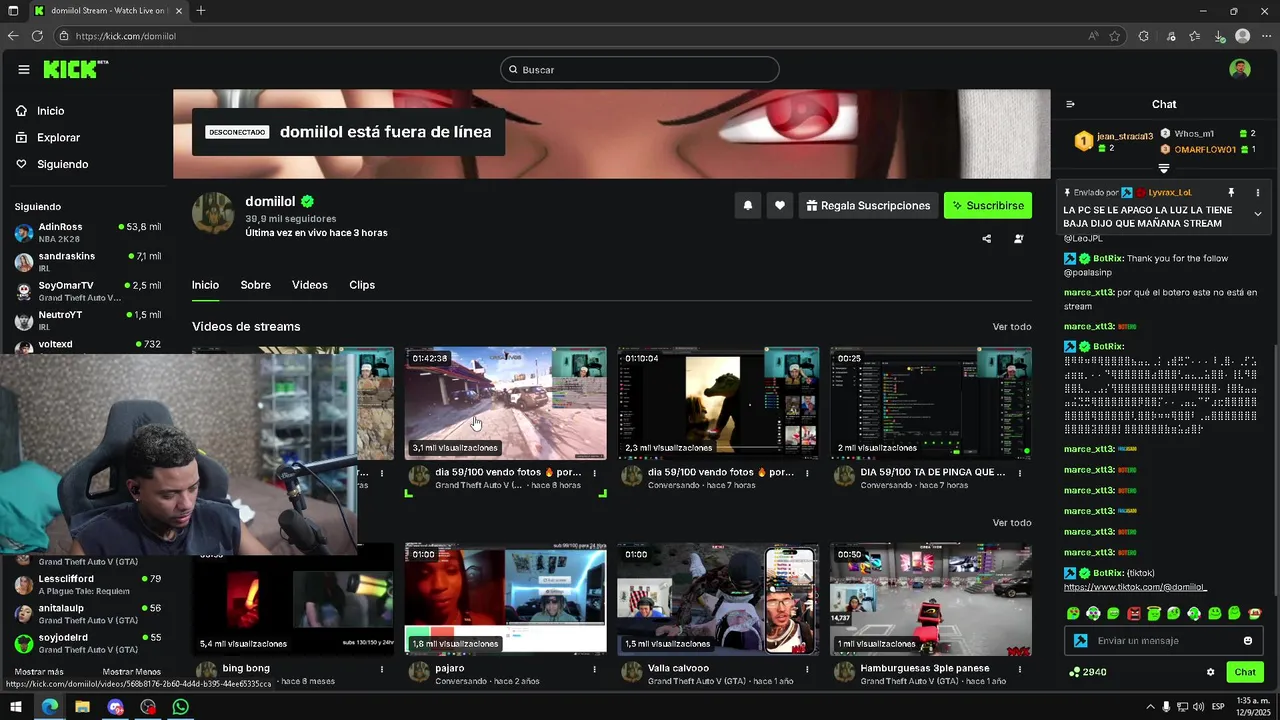Open AdinRoss channel in sidebar
Screen dimensions: 1280x720
pos(88,232)
